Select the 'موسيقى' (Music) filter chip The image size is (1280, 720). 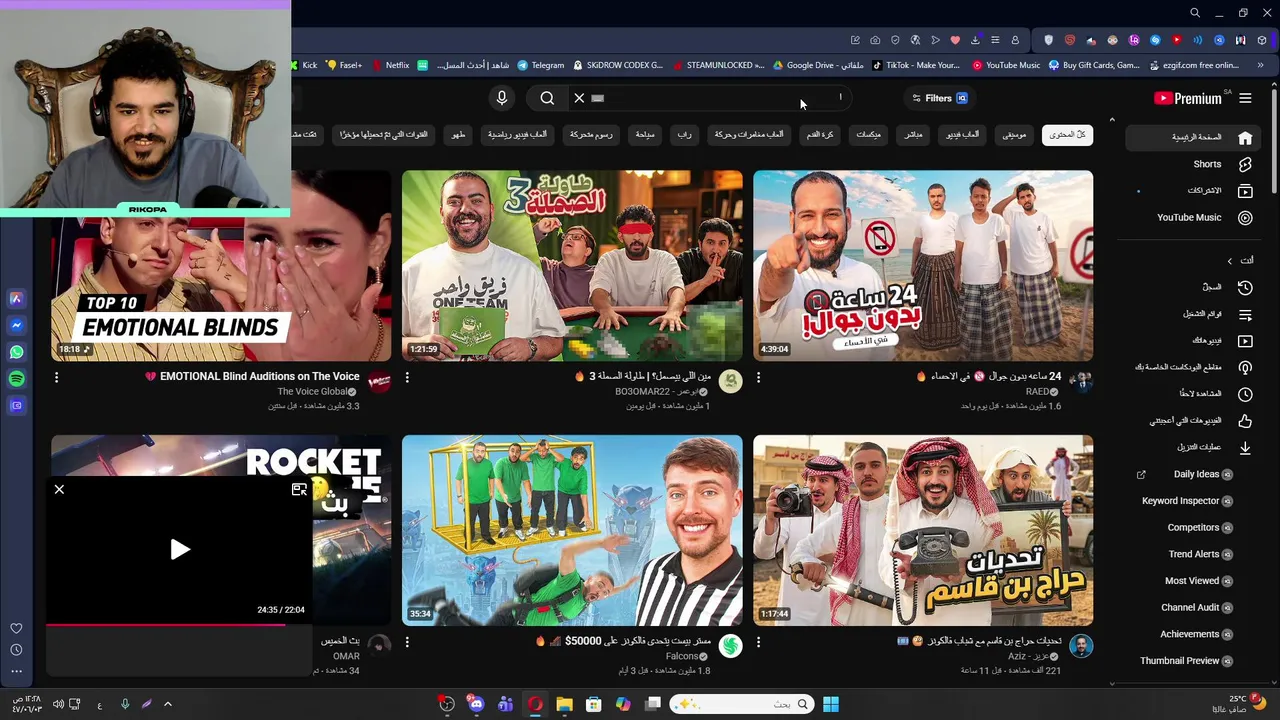point(1014,134)
